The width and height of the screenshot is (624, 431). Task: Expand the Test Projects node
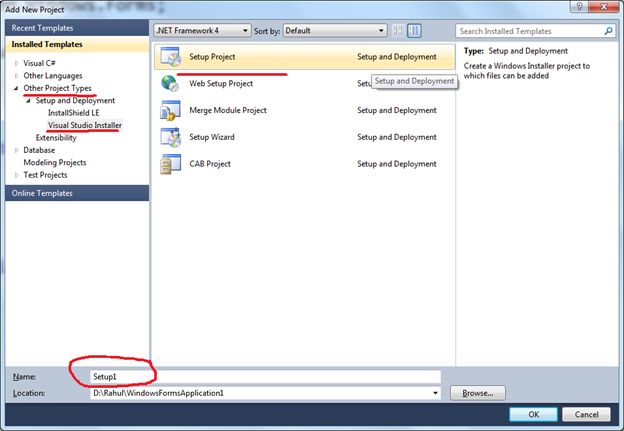click(16, 175)
